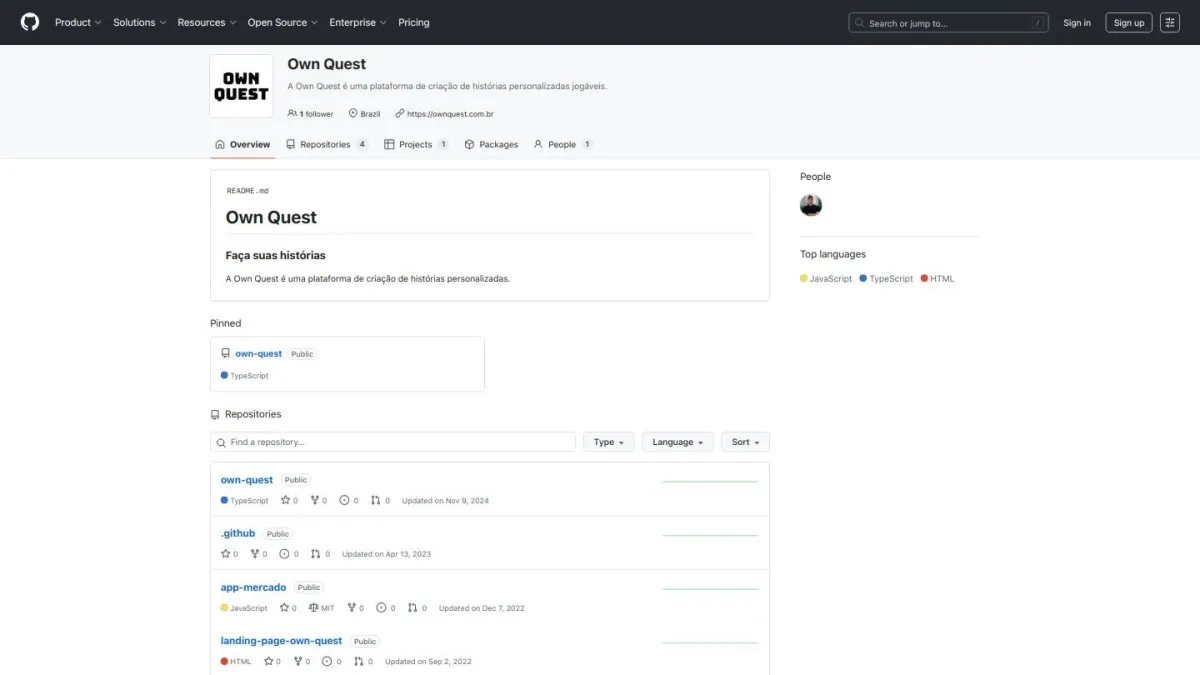
Task: Visit the https://ownquest.com.br link
Action: click(x=449, y=114)
